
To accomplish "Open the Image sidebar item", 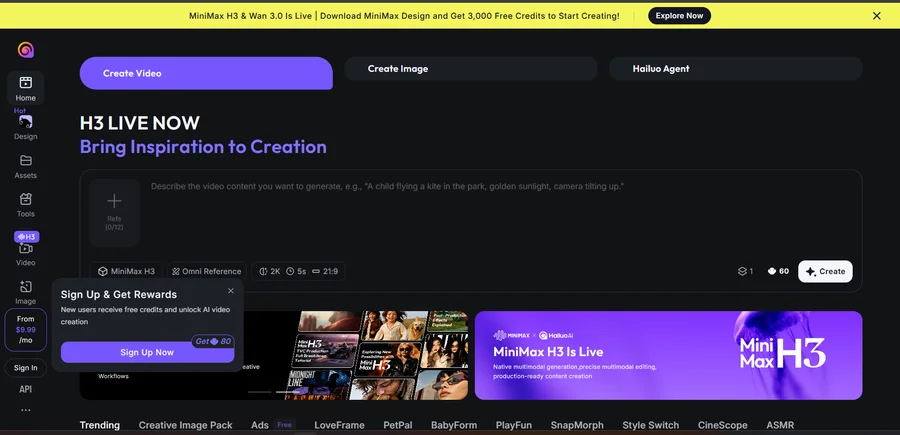I will point(25,293).
